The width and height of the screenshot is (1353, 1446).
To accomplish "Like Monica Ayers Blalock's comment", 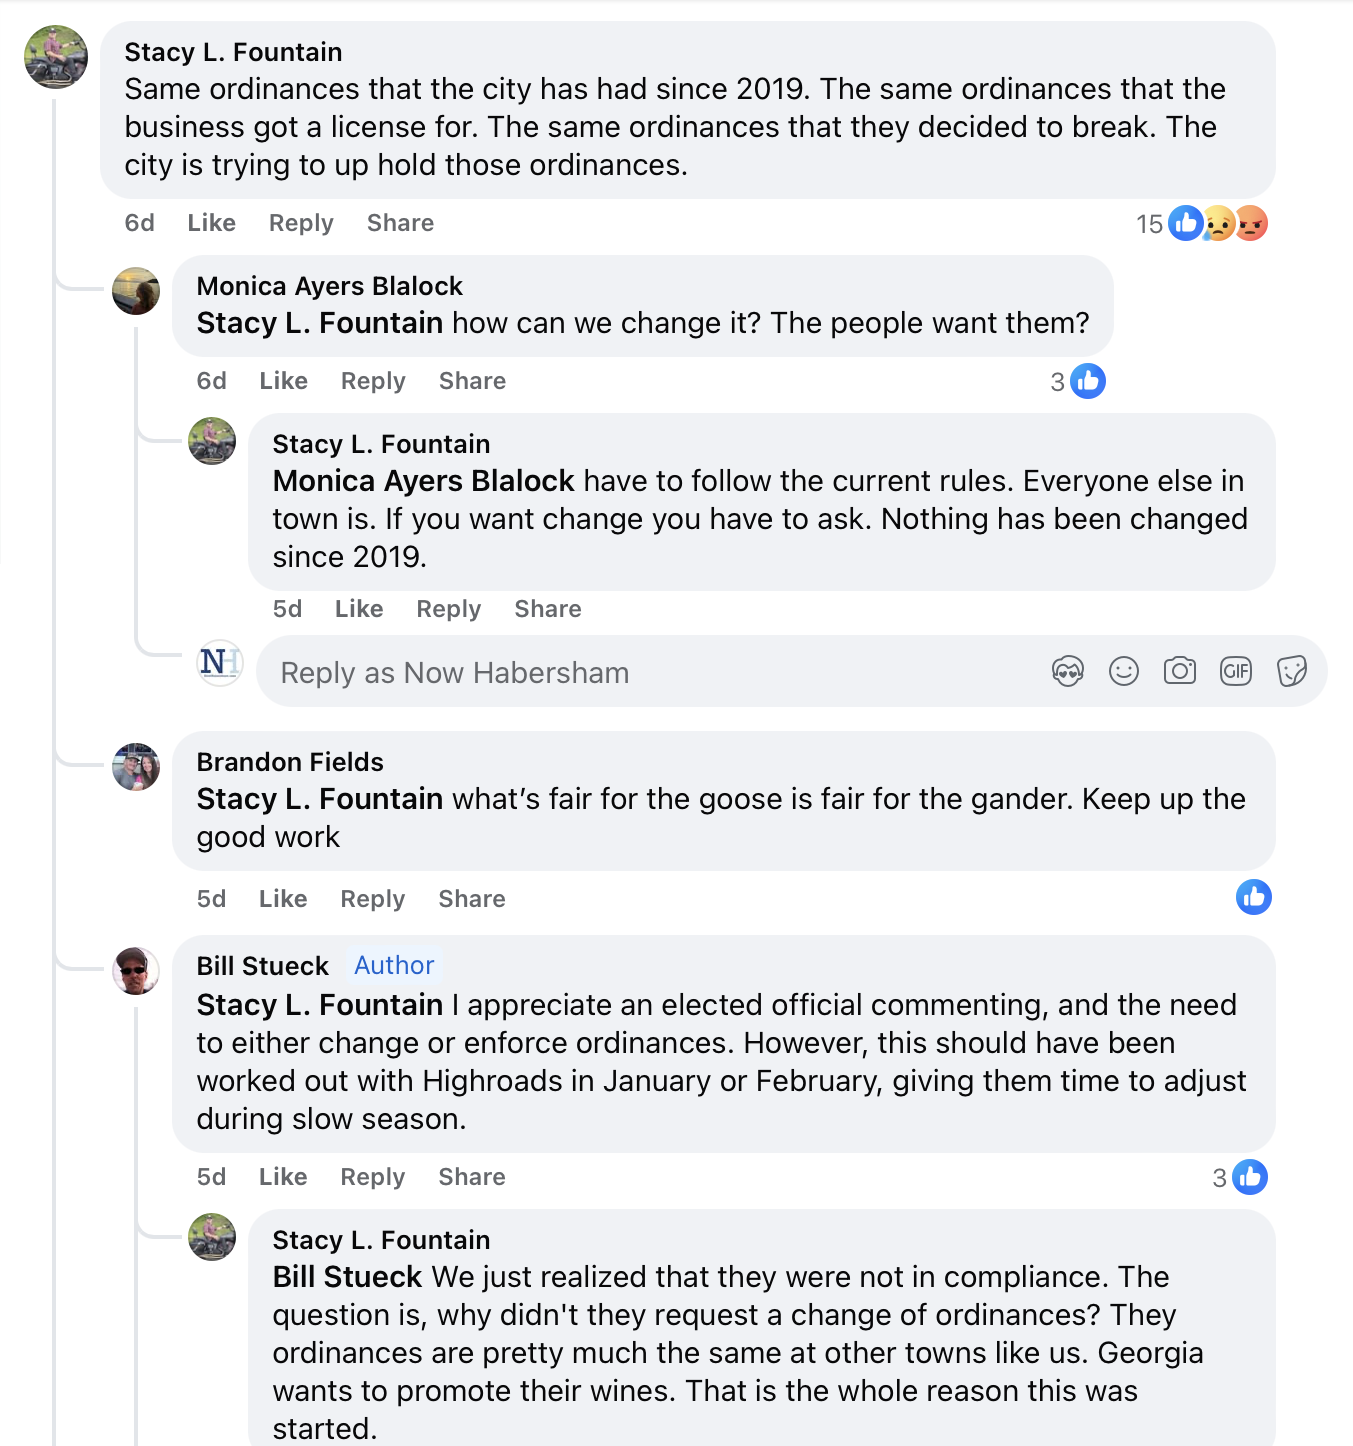I will [283, 381].
